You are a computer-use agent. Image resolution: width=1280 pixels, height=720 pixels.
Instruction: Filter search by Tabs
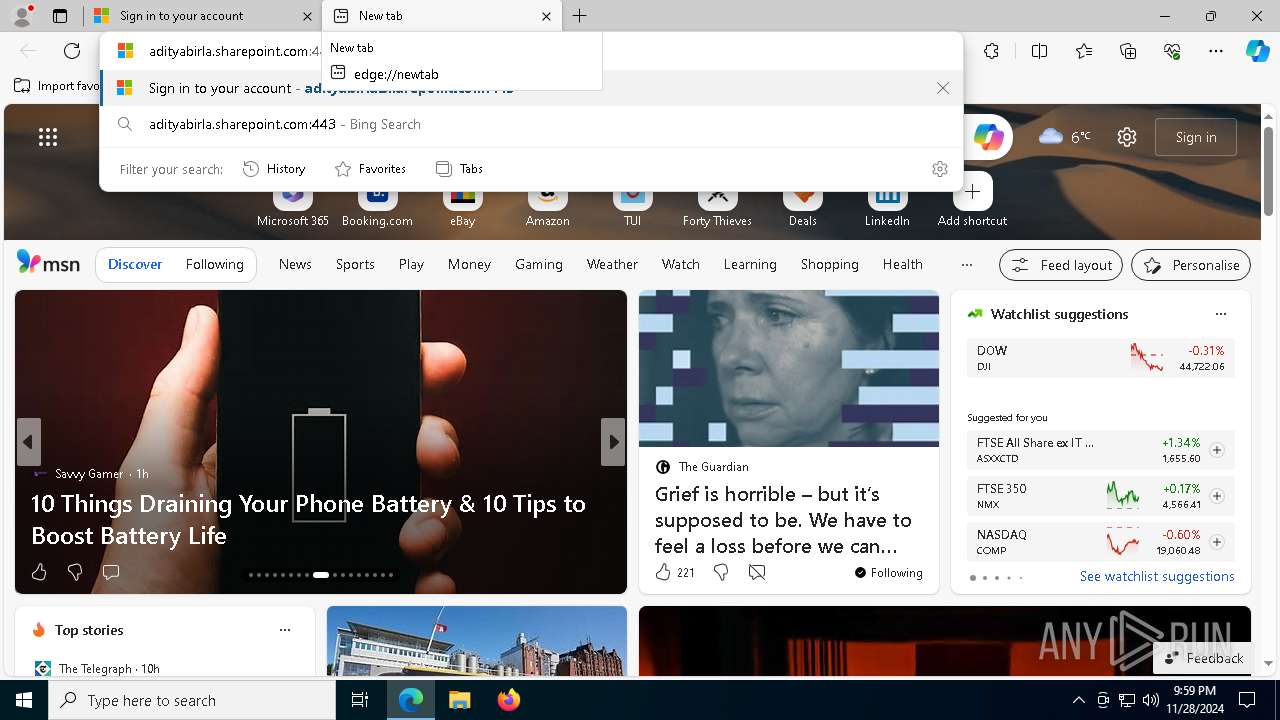(460, 169)
